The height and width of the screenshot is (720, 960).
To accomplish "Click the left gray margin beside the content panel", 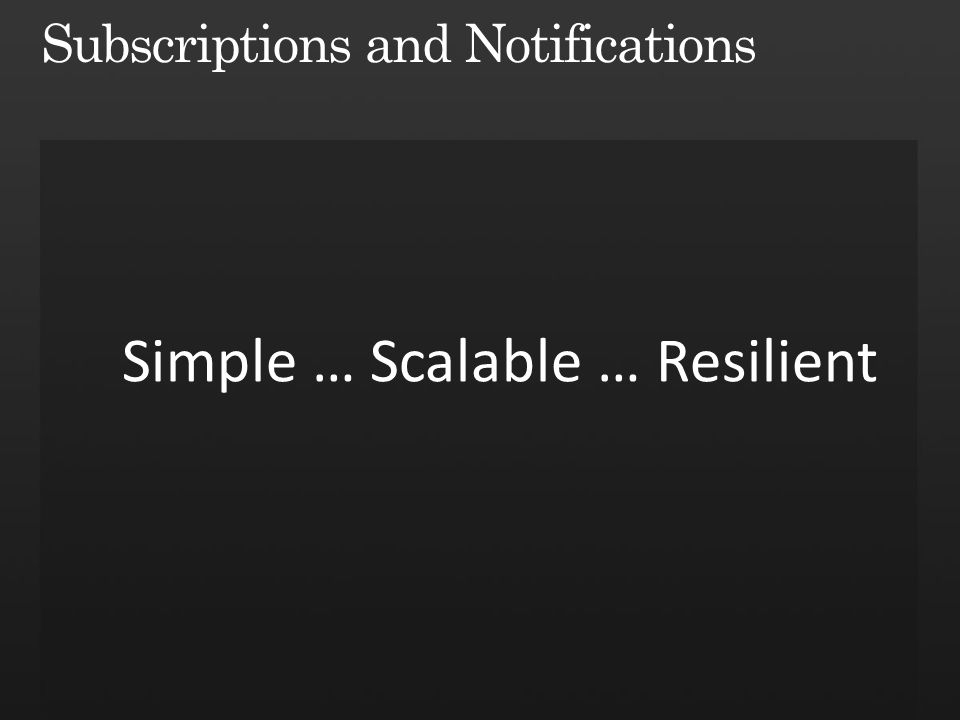I will click(20, 429).
